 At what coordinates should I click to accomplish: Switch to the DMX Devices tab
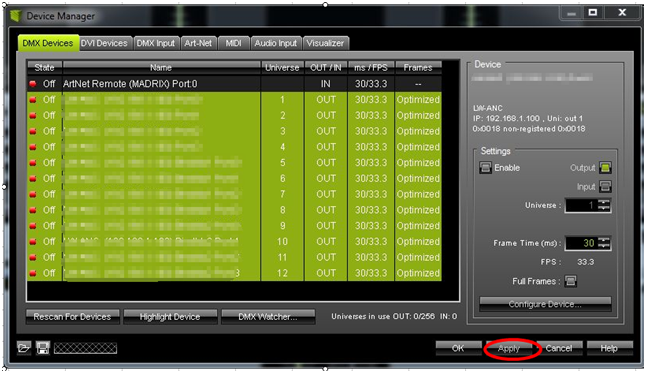point(48,43)
